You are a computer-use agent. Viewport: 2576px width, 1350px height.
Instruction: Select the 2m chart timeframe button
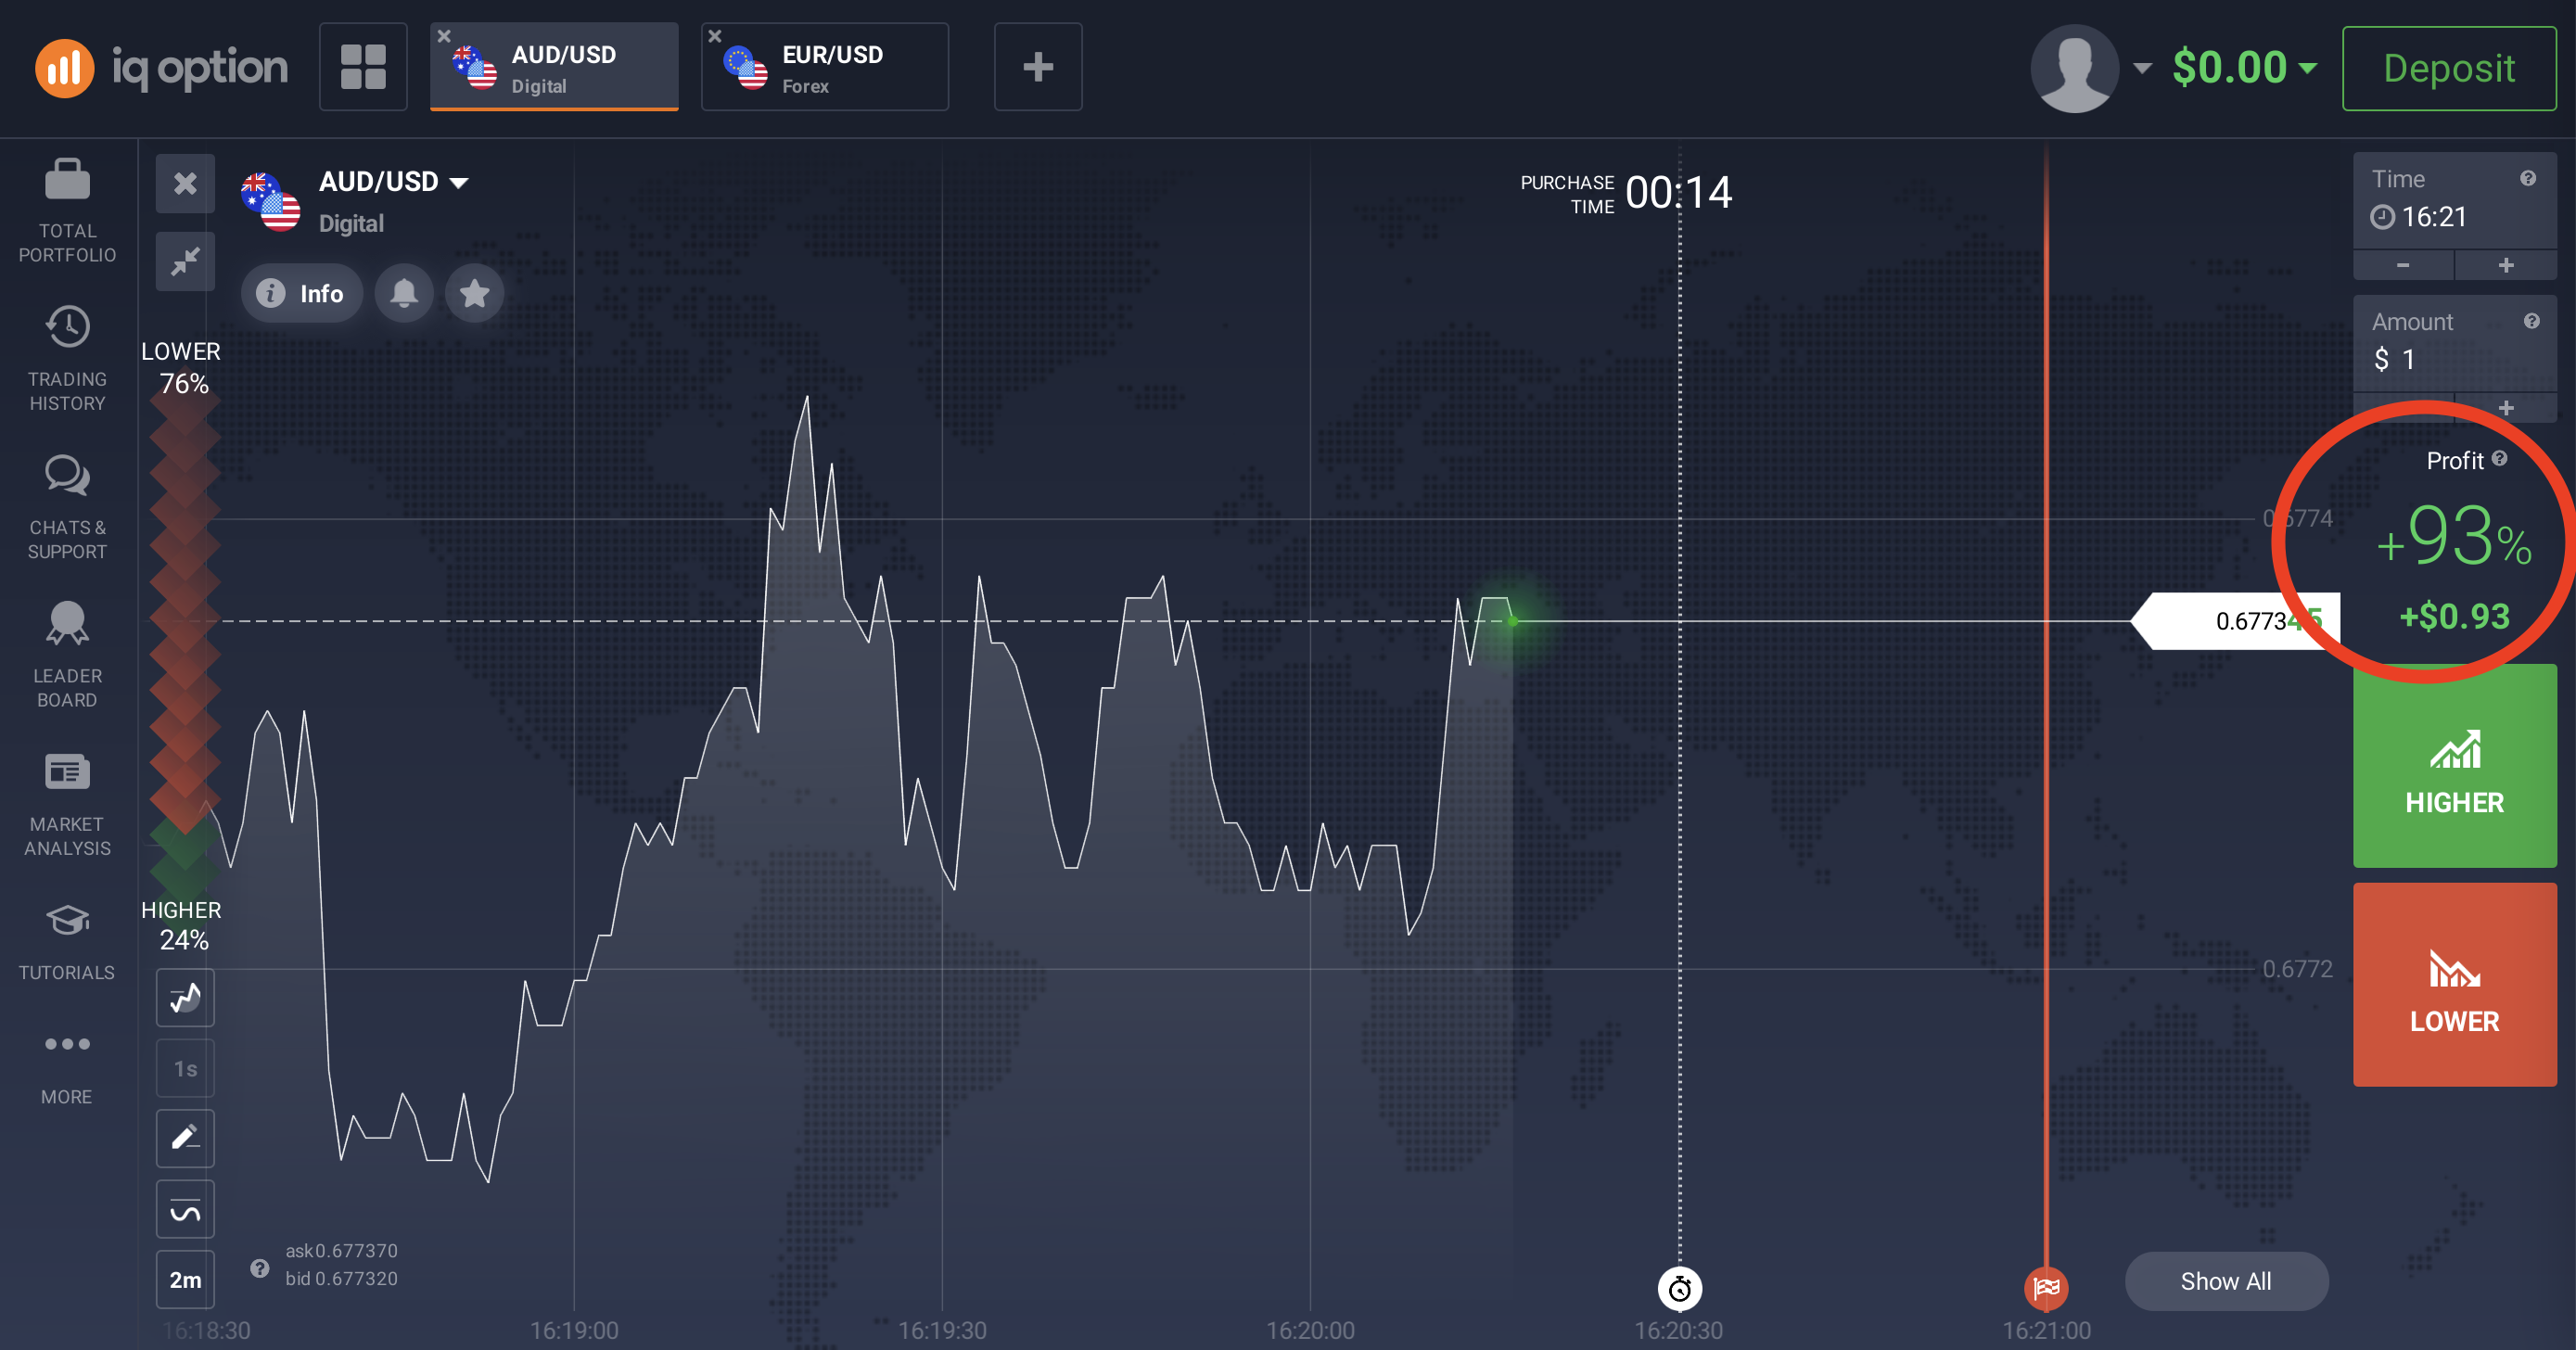pos(185,1279)
